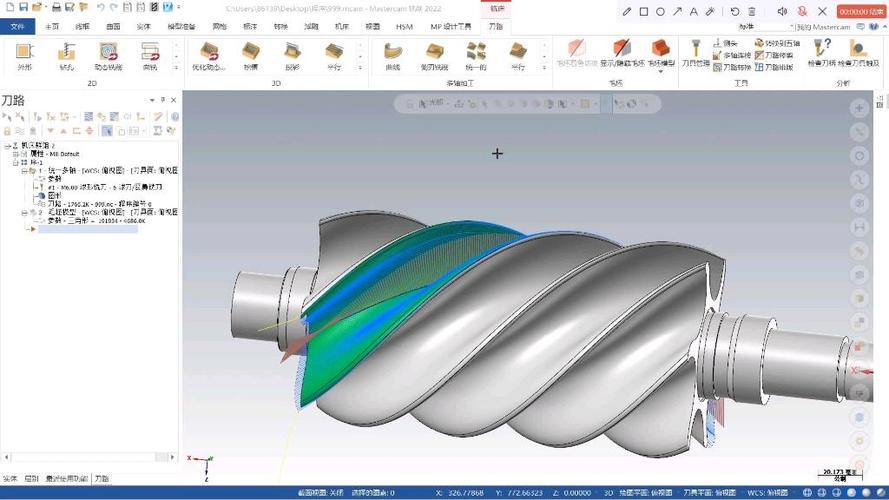Click 刀具平面: 俯视图 in the status bar
Screen dimensions: 889x500
709,493
